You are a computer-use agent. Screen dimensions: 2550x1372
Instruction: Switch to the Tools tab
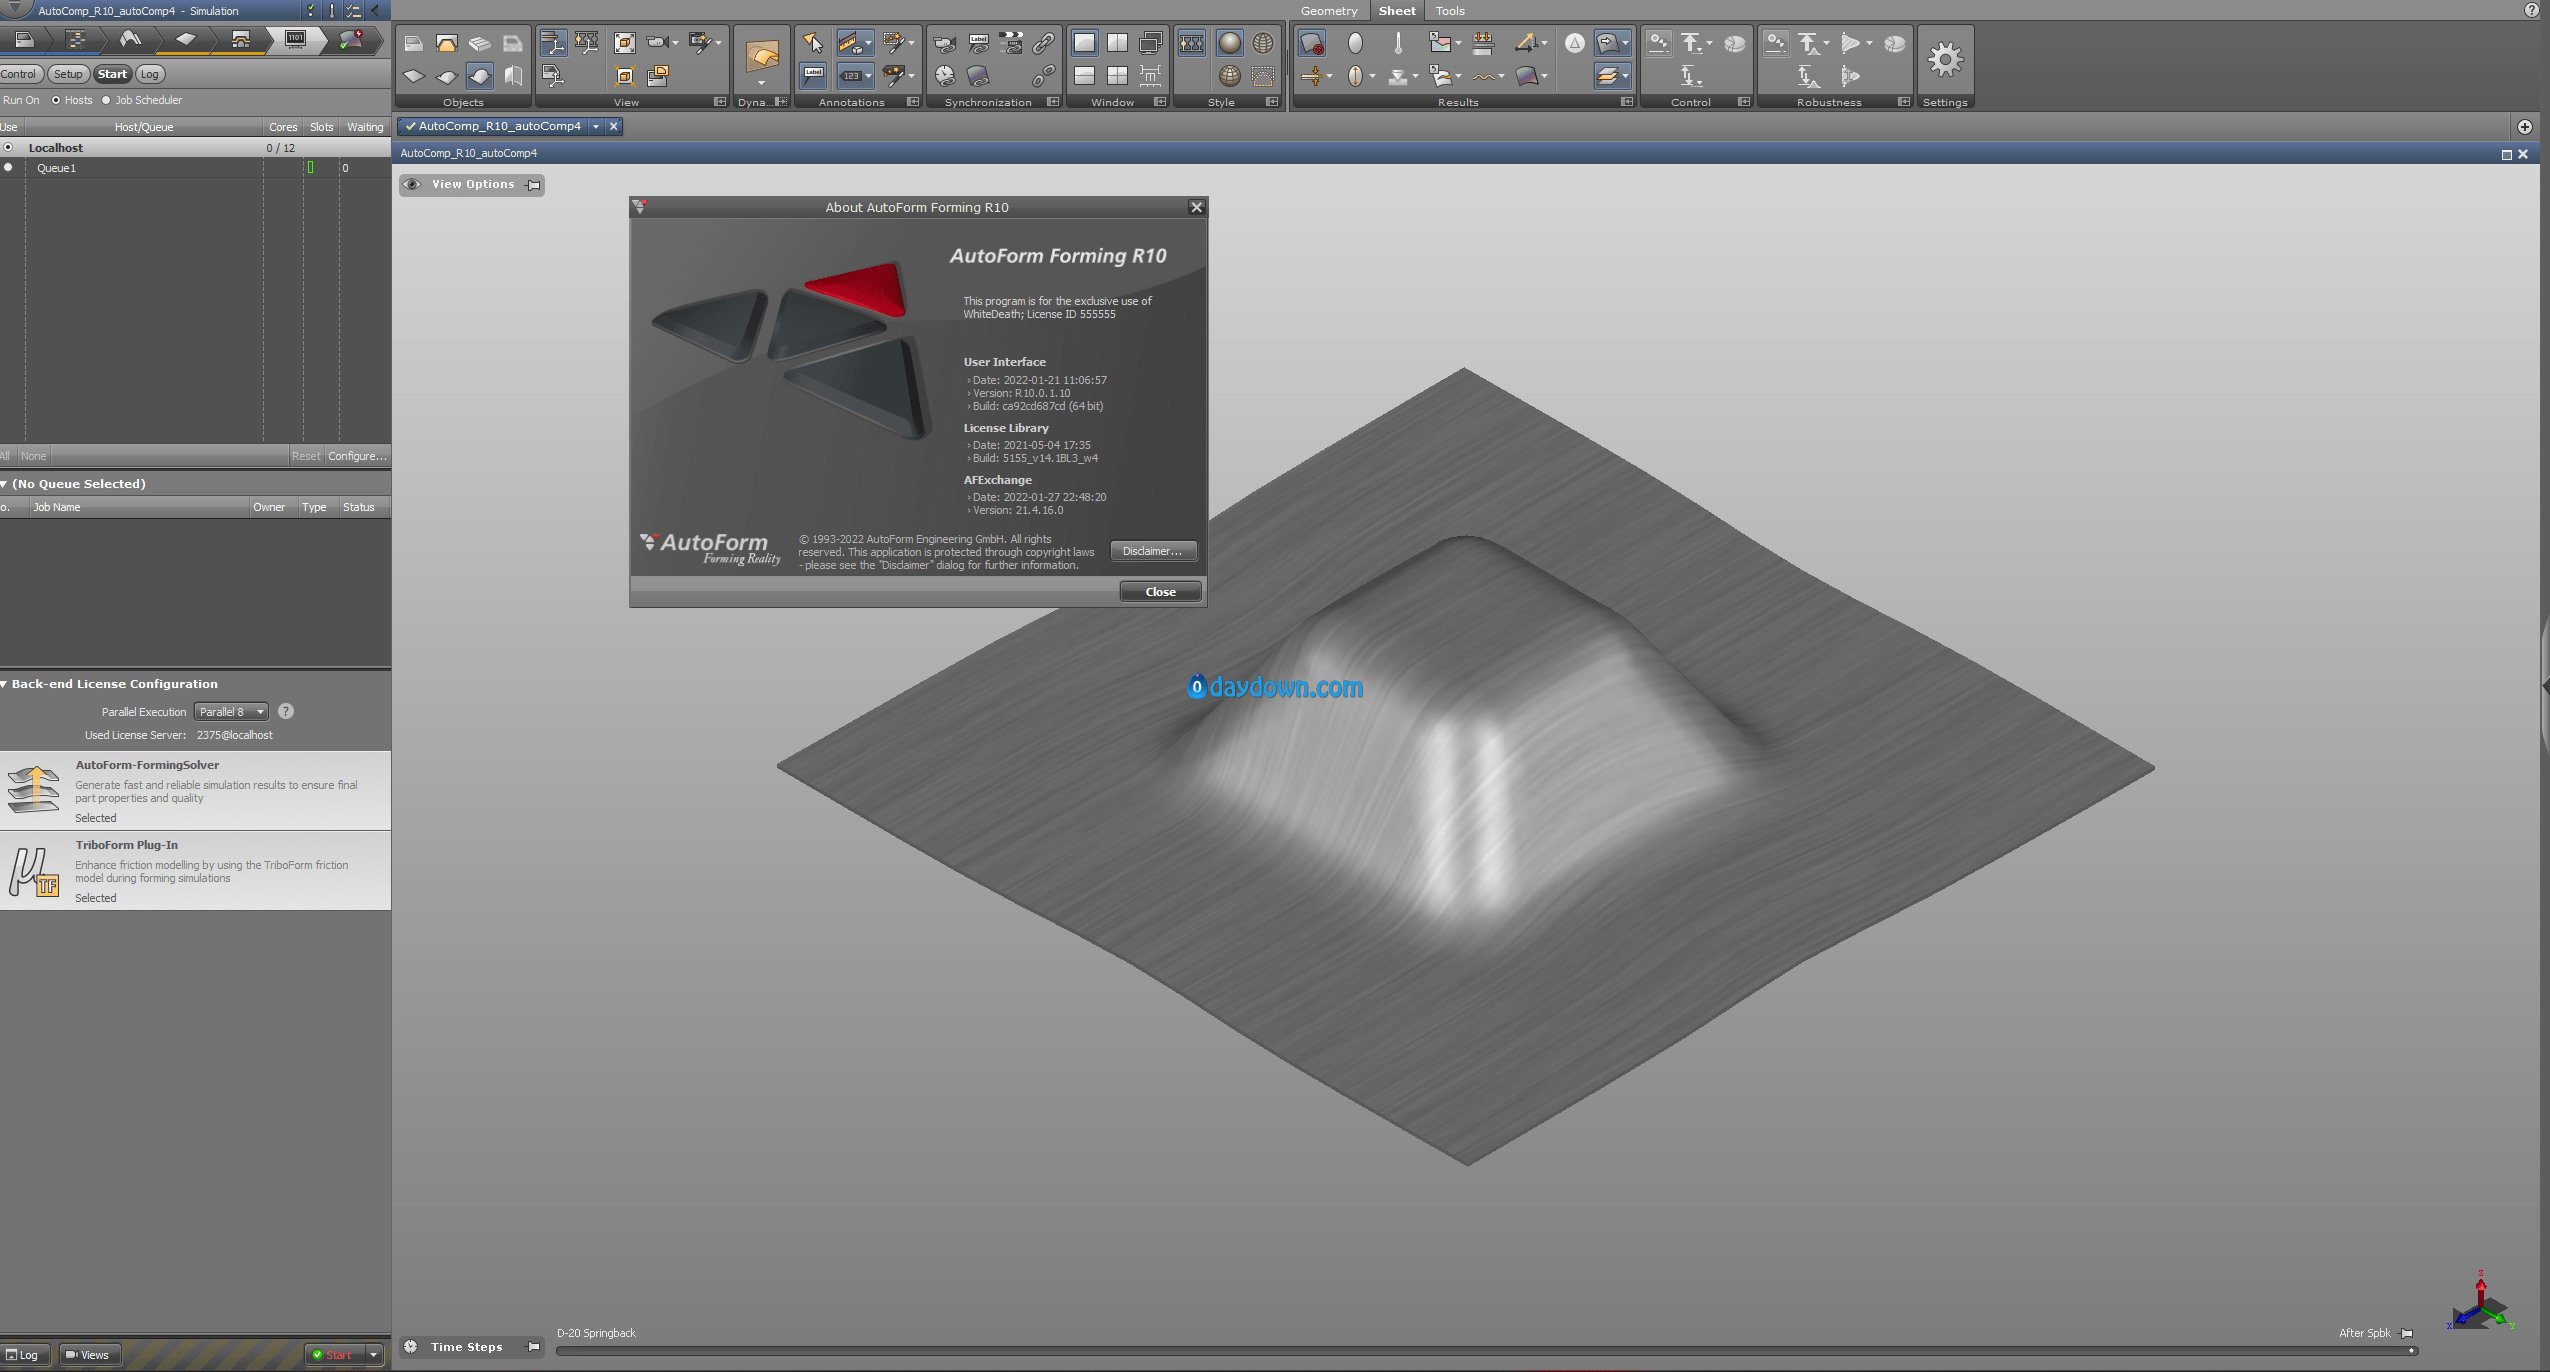(1450, 11)
